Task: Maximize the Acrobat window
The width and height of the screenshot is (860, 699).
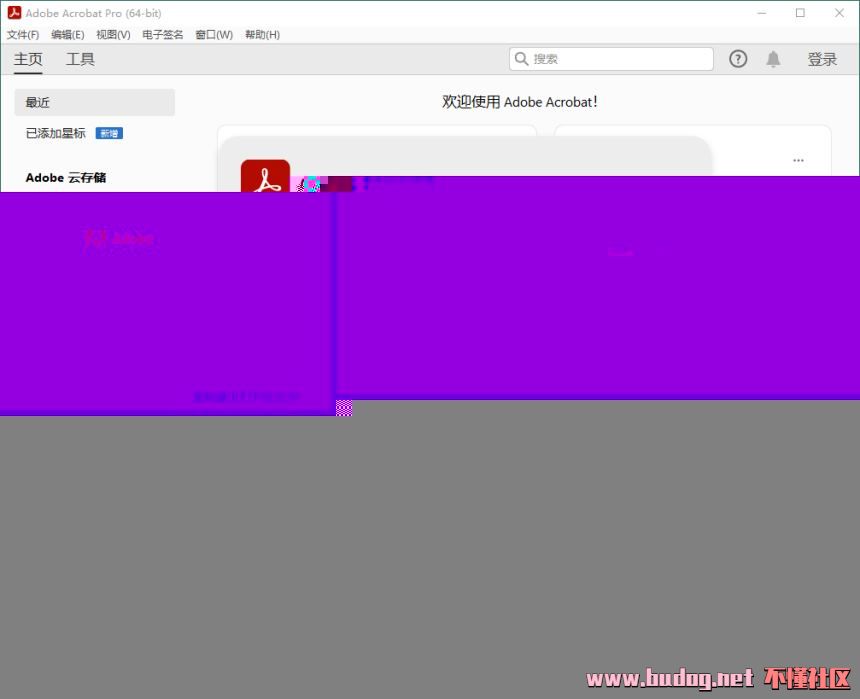Action: click(800, 13)
